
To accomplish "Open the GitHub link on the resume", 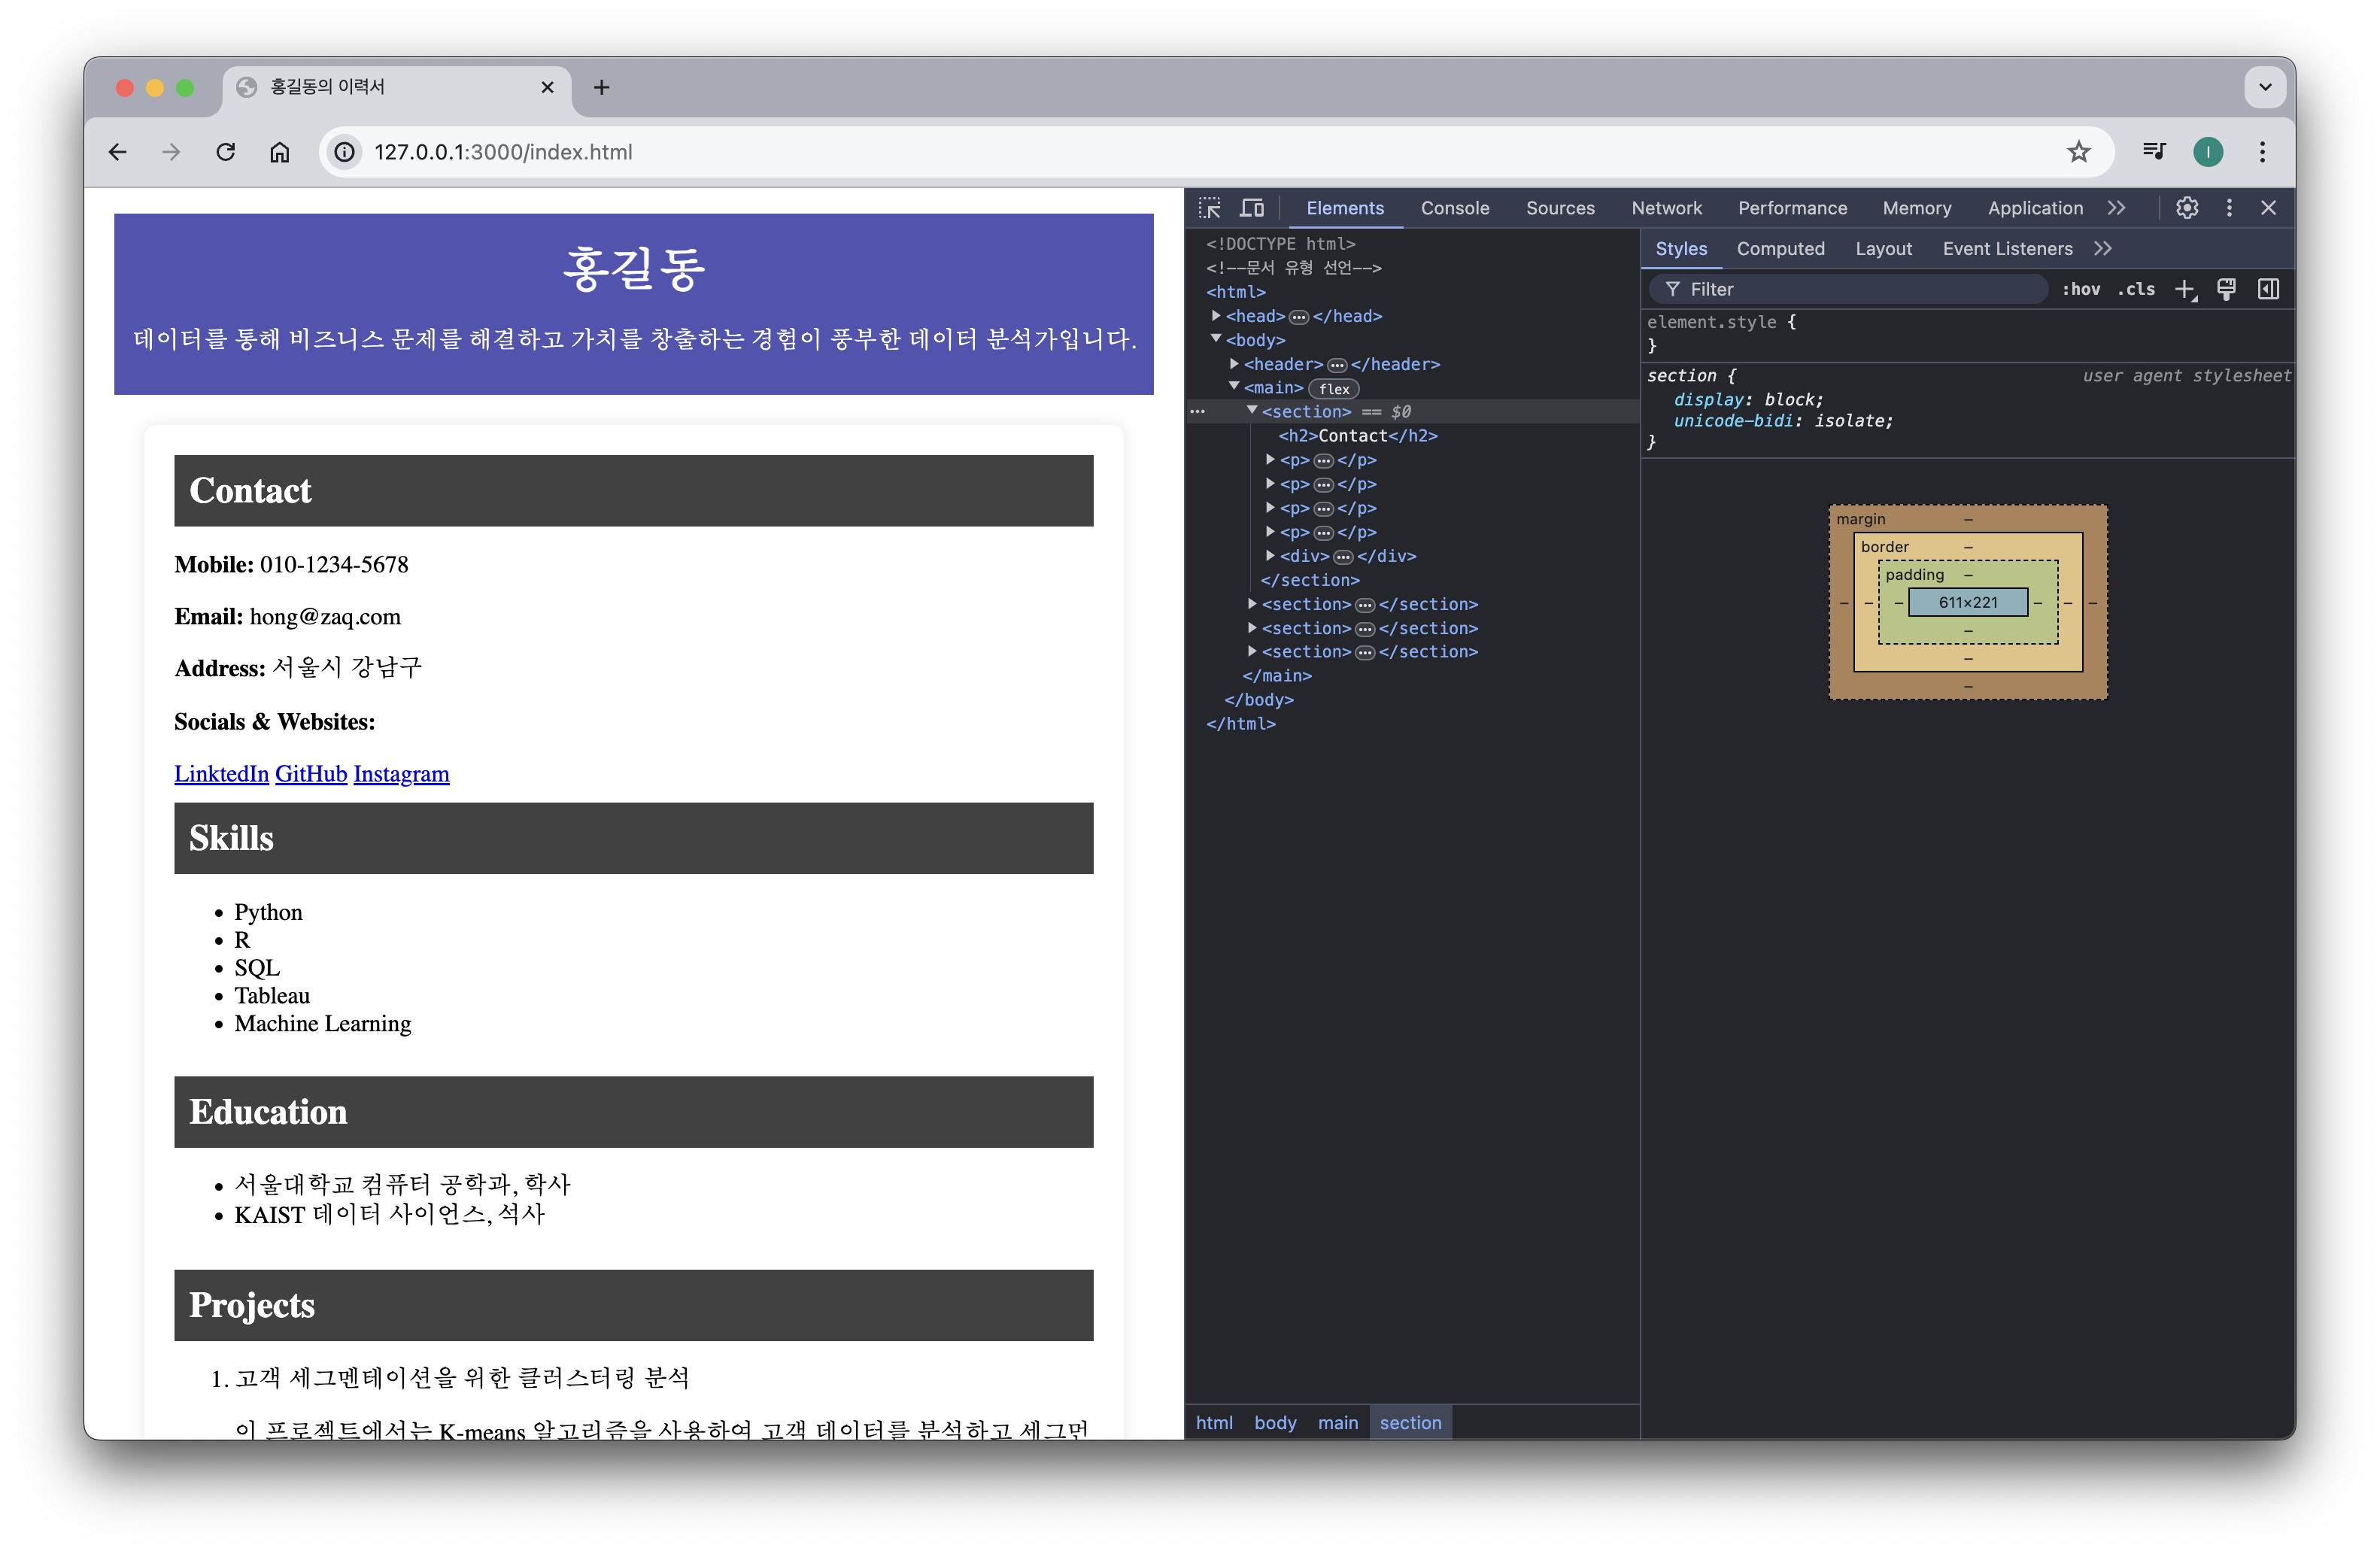I will tap(311, 774).
